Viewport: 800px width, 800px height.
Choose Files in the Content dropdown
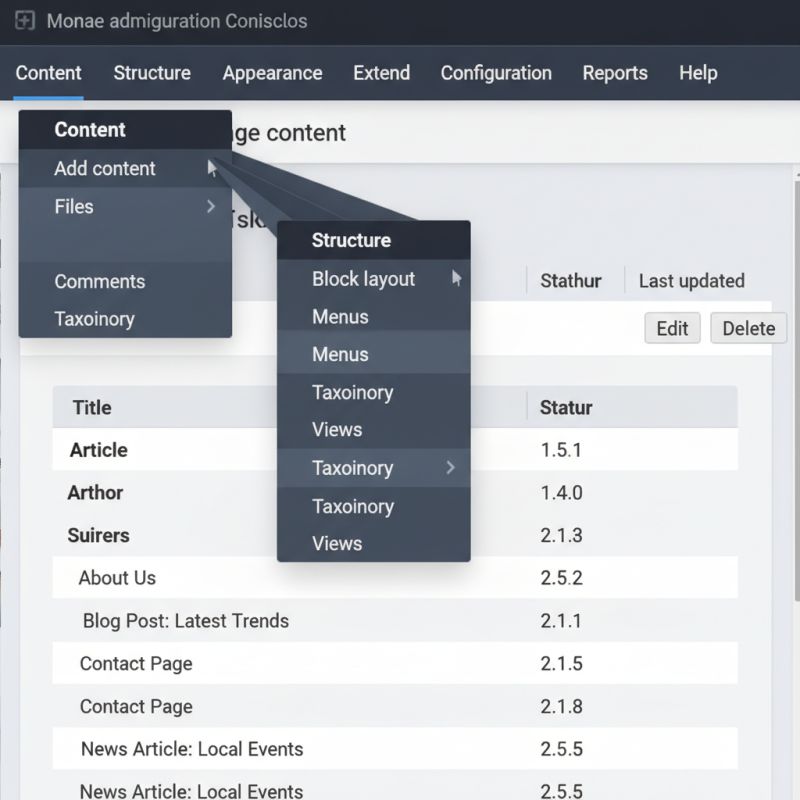125,207
